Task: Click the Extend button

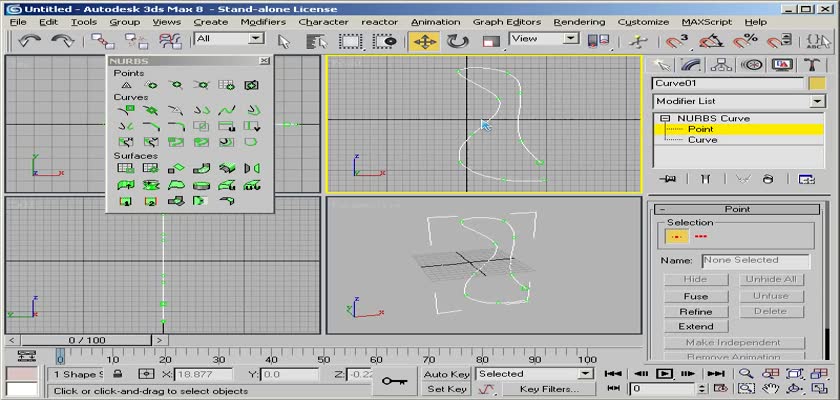Action: [x=696, y=327]
